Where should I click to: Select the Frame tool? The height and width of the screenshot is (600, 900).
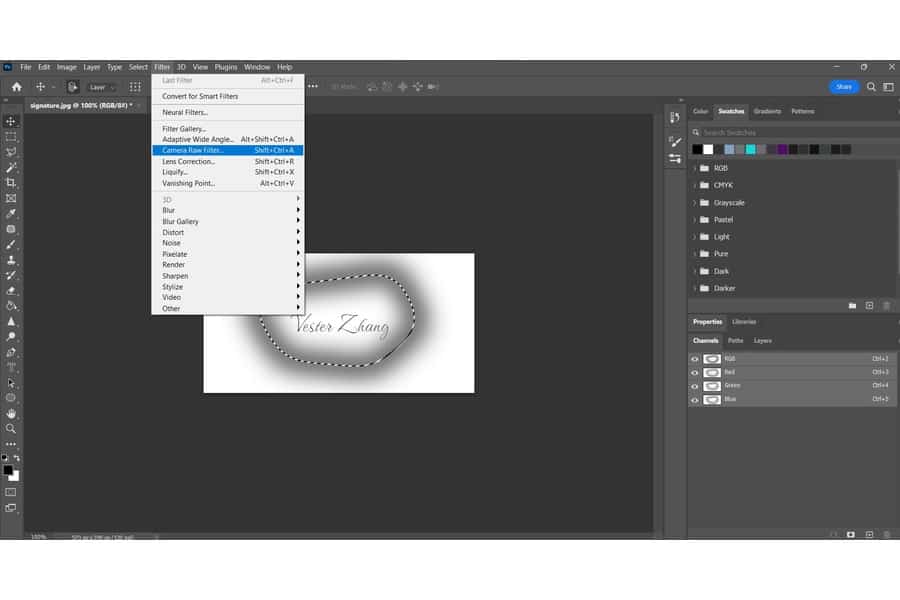tap(11, 198)
